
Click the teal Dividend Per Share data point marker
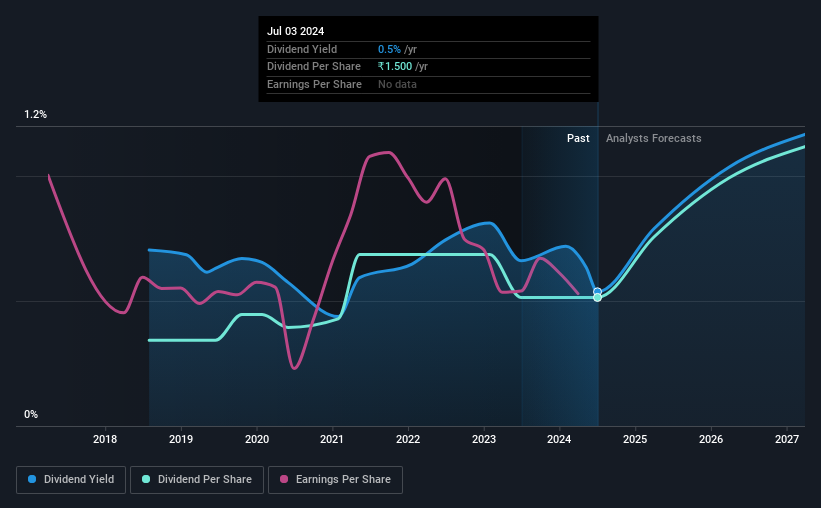click(x=597, y=297)
